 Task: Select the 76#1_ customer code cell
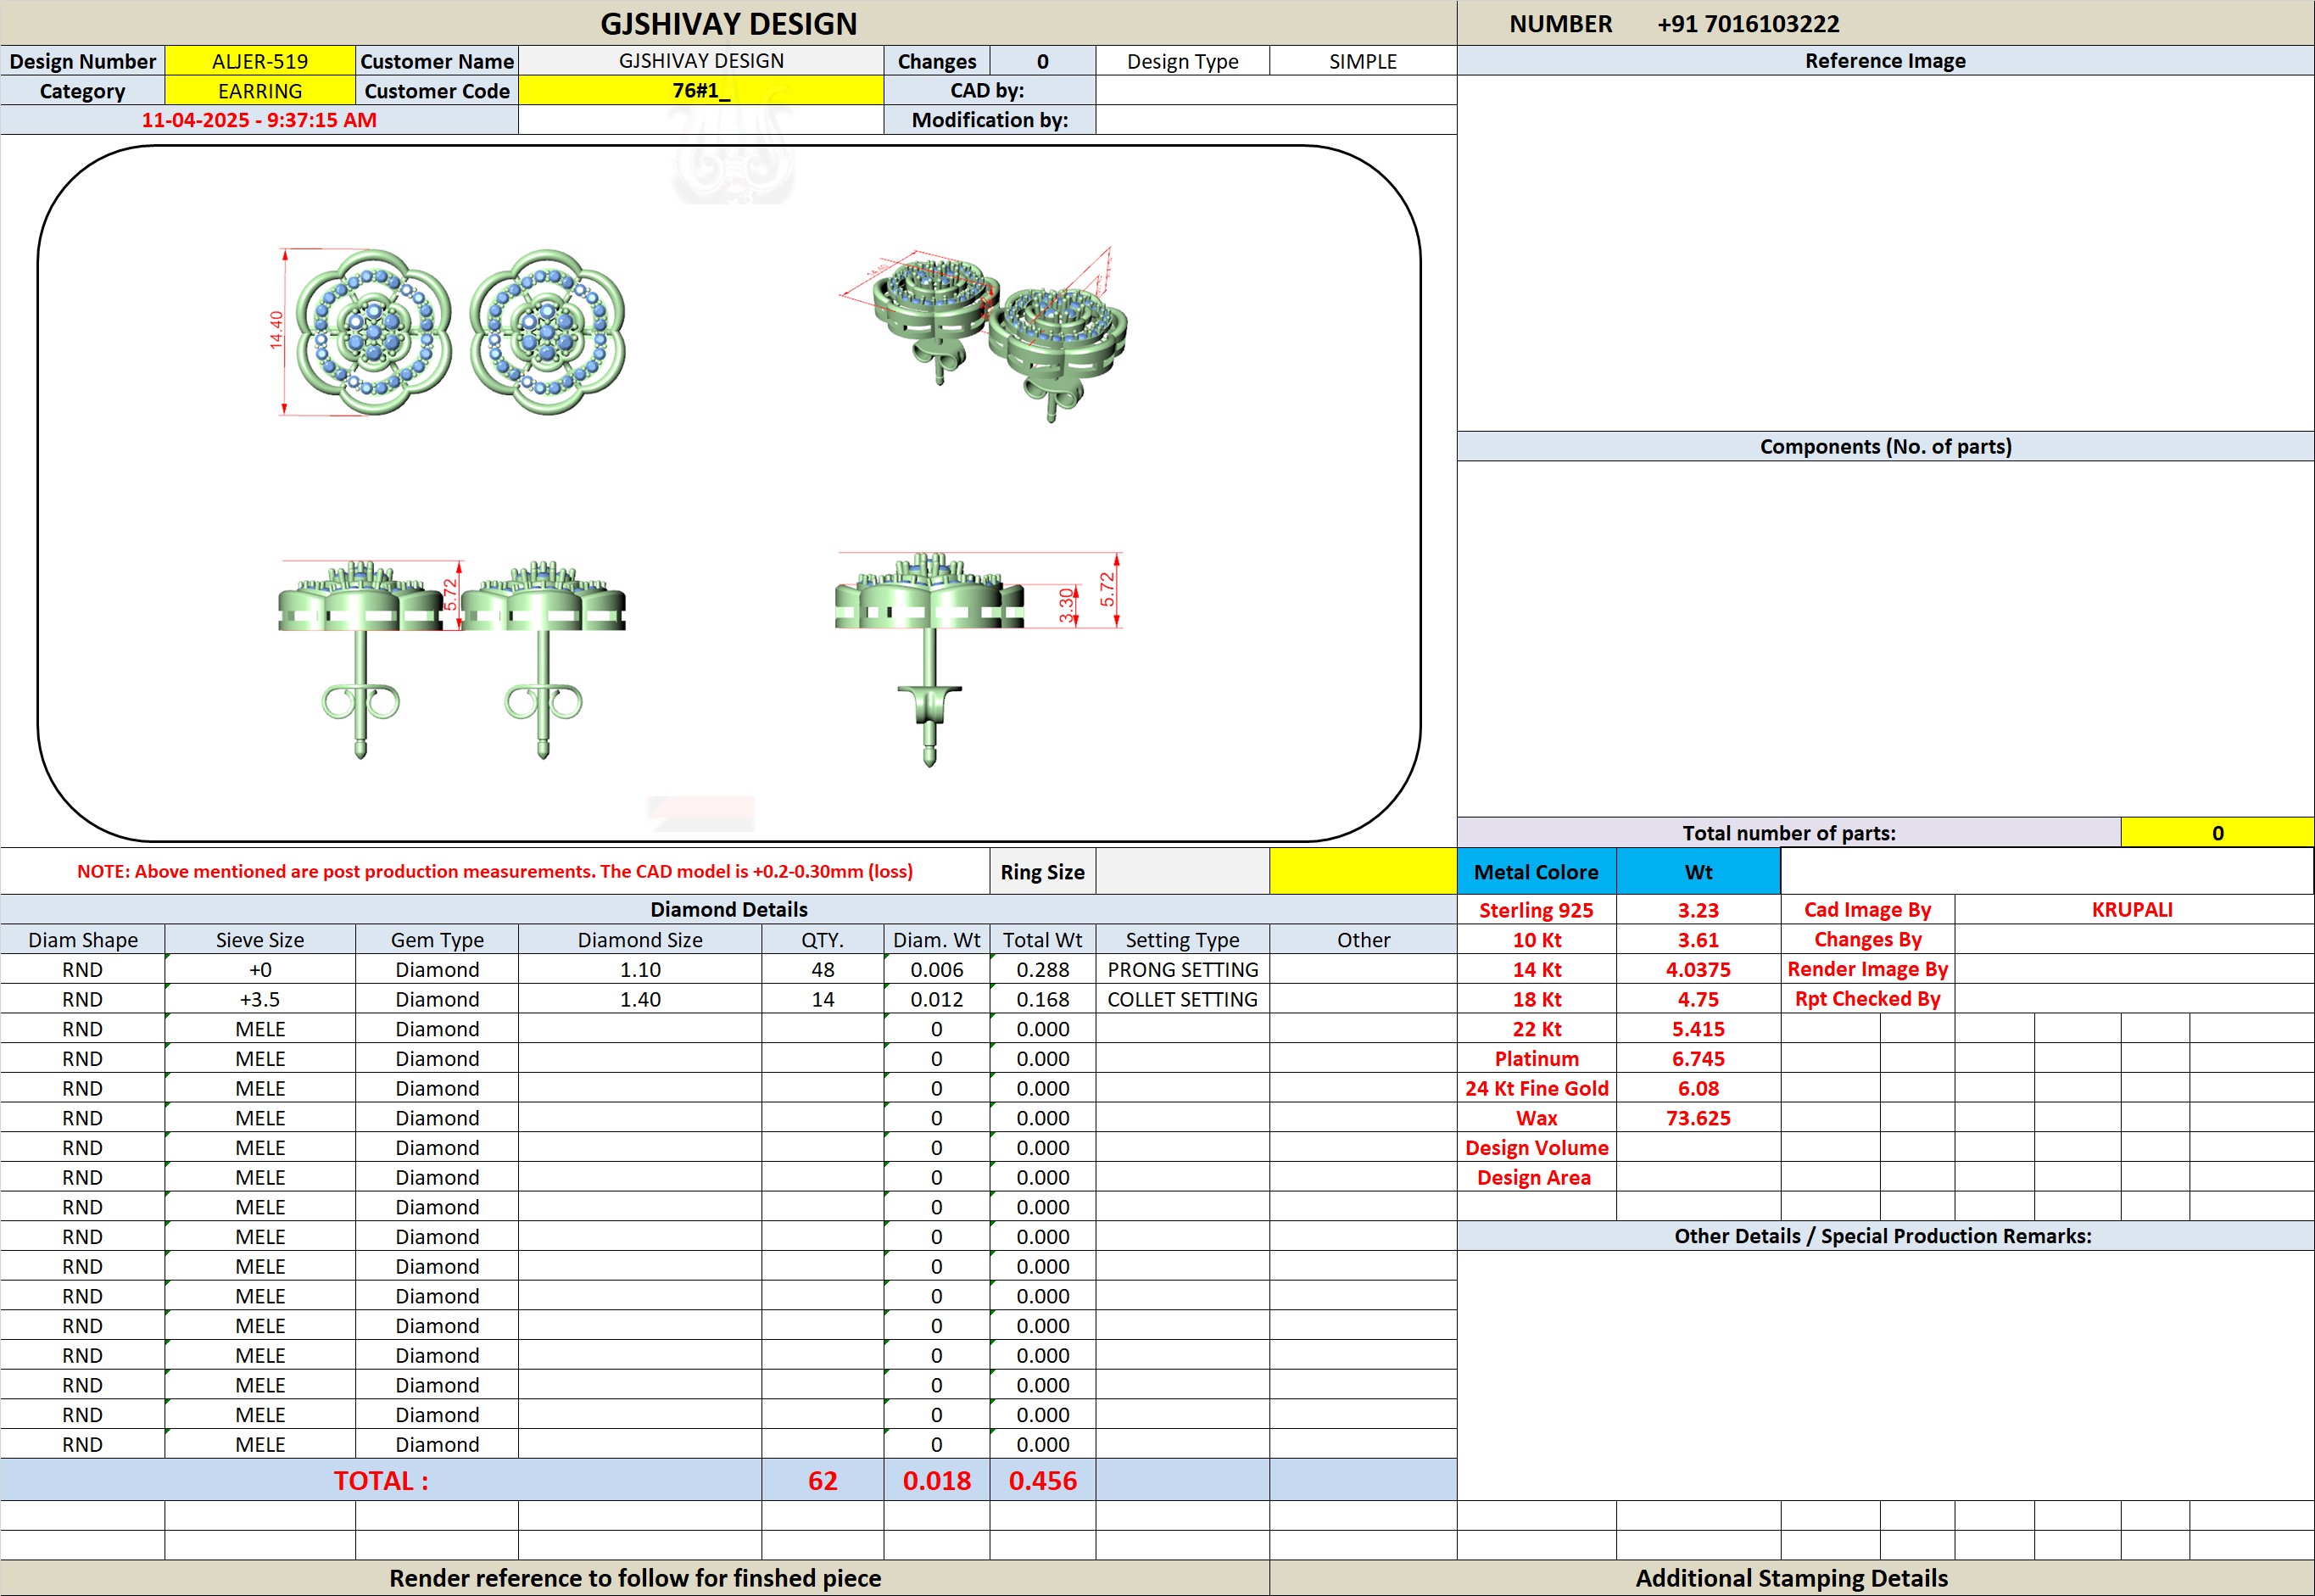click(x=701, y=91)
